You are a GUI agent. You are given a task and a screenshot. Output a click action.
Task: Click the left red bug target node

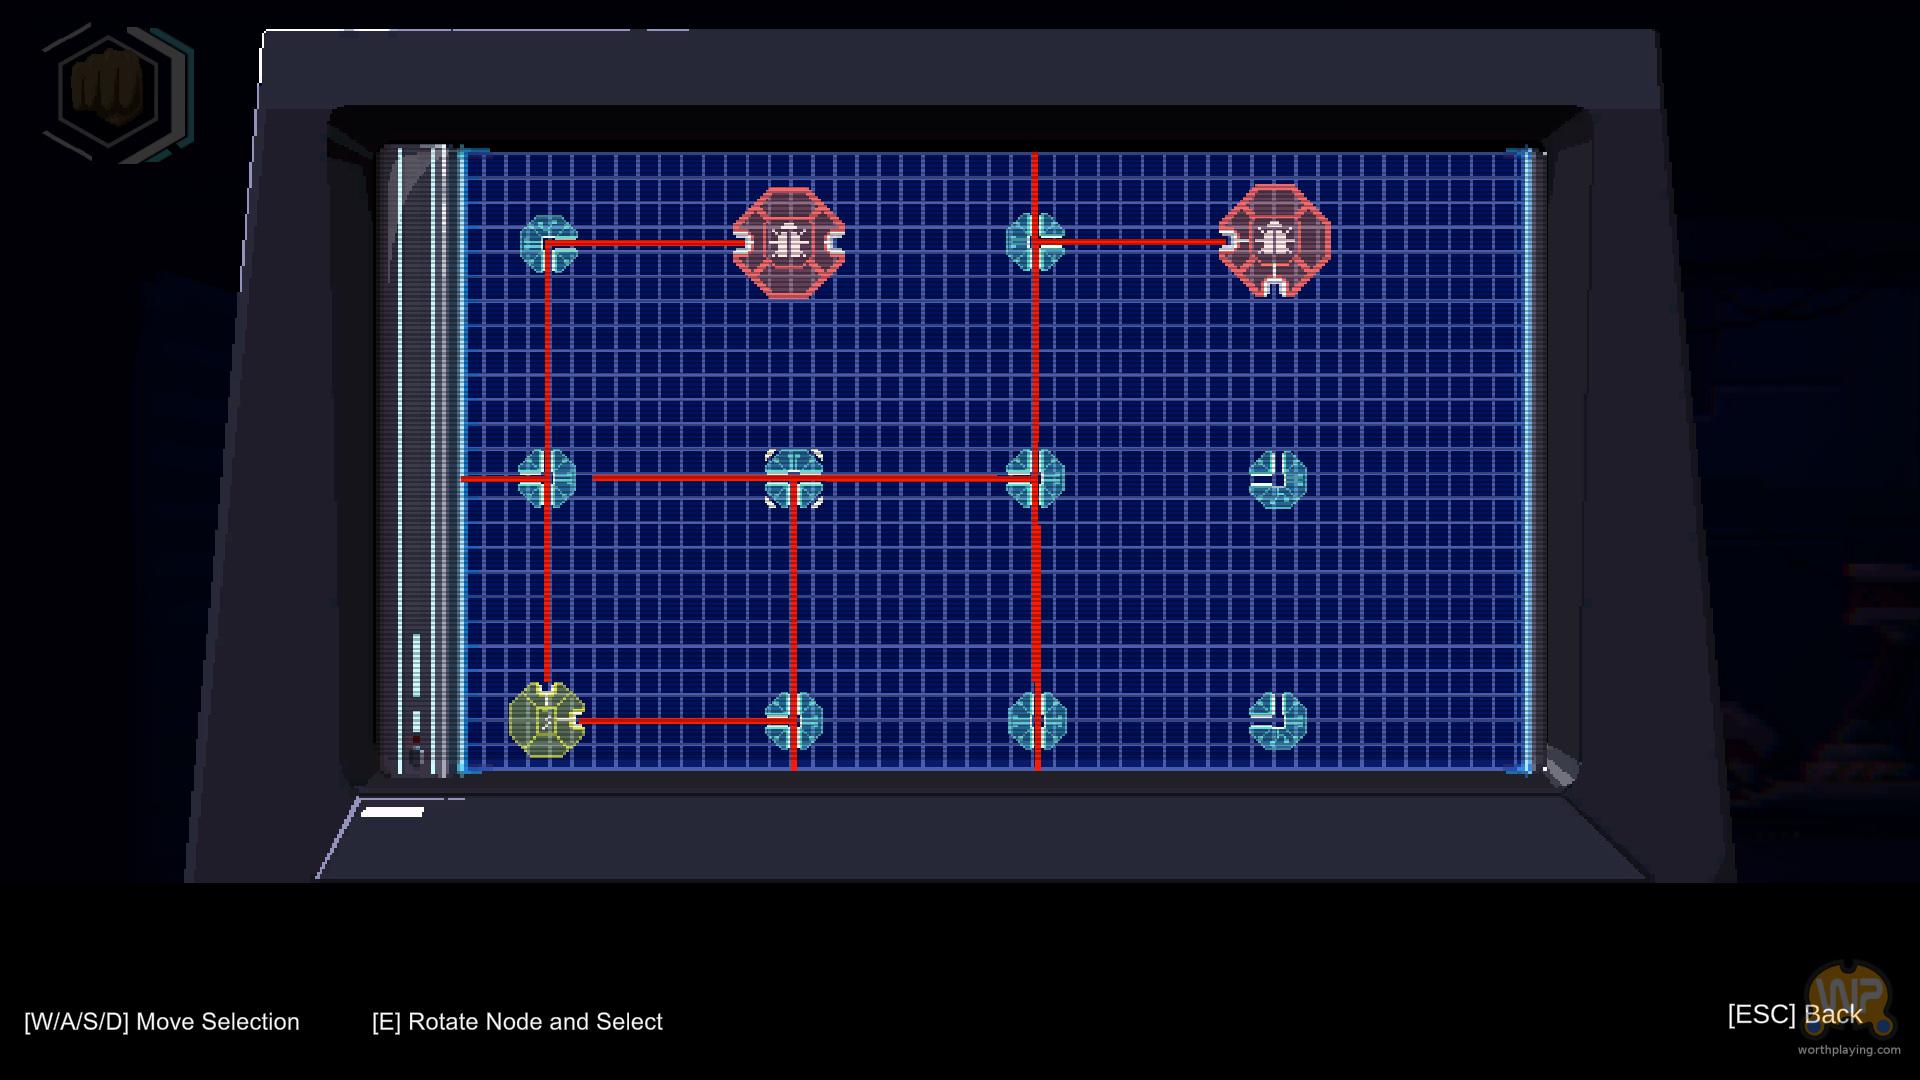pyautogui.click(x=789, y=242)
